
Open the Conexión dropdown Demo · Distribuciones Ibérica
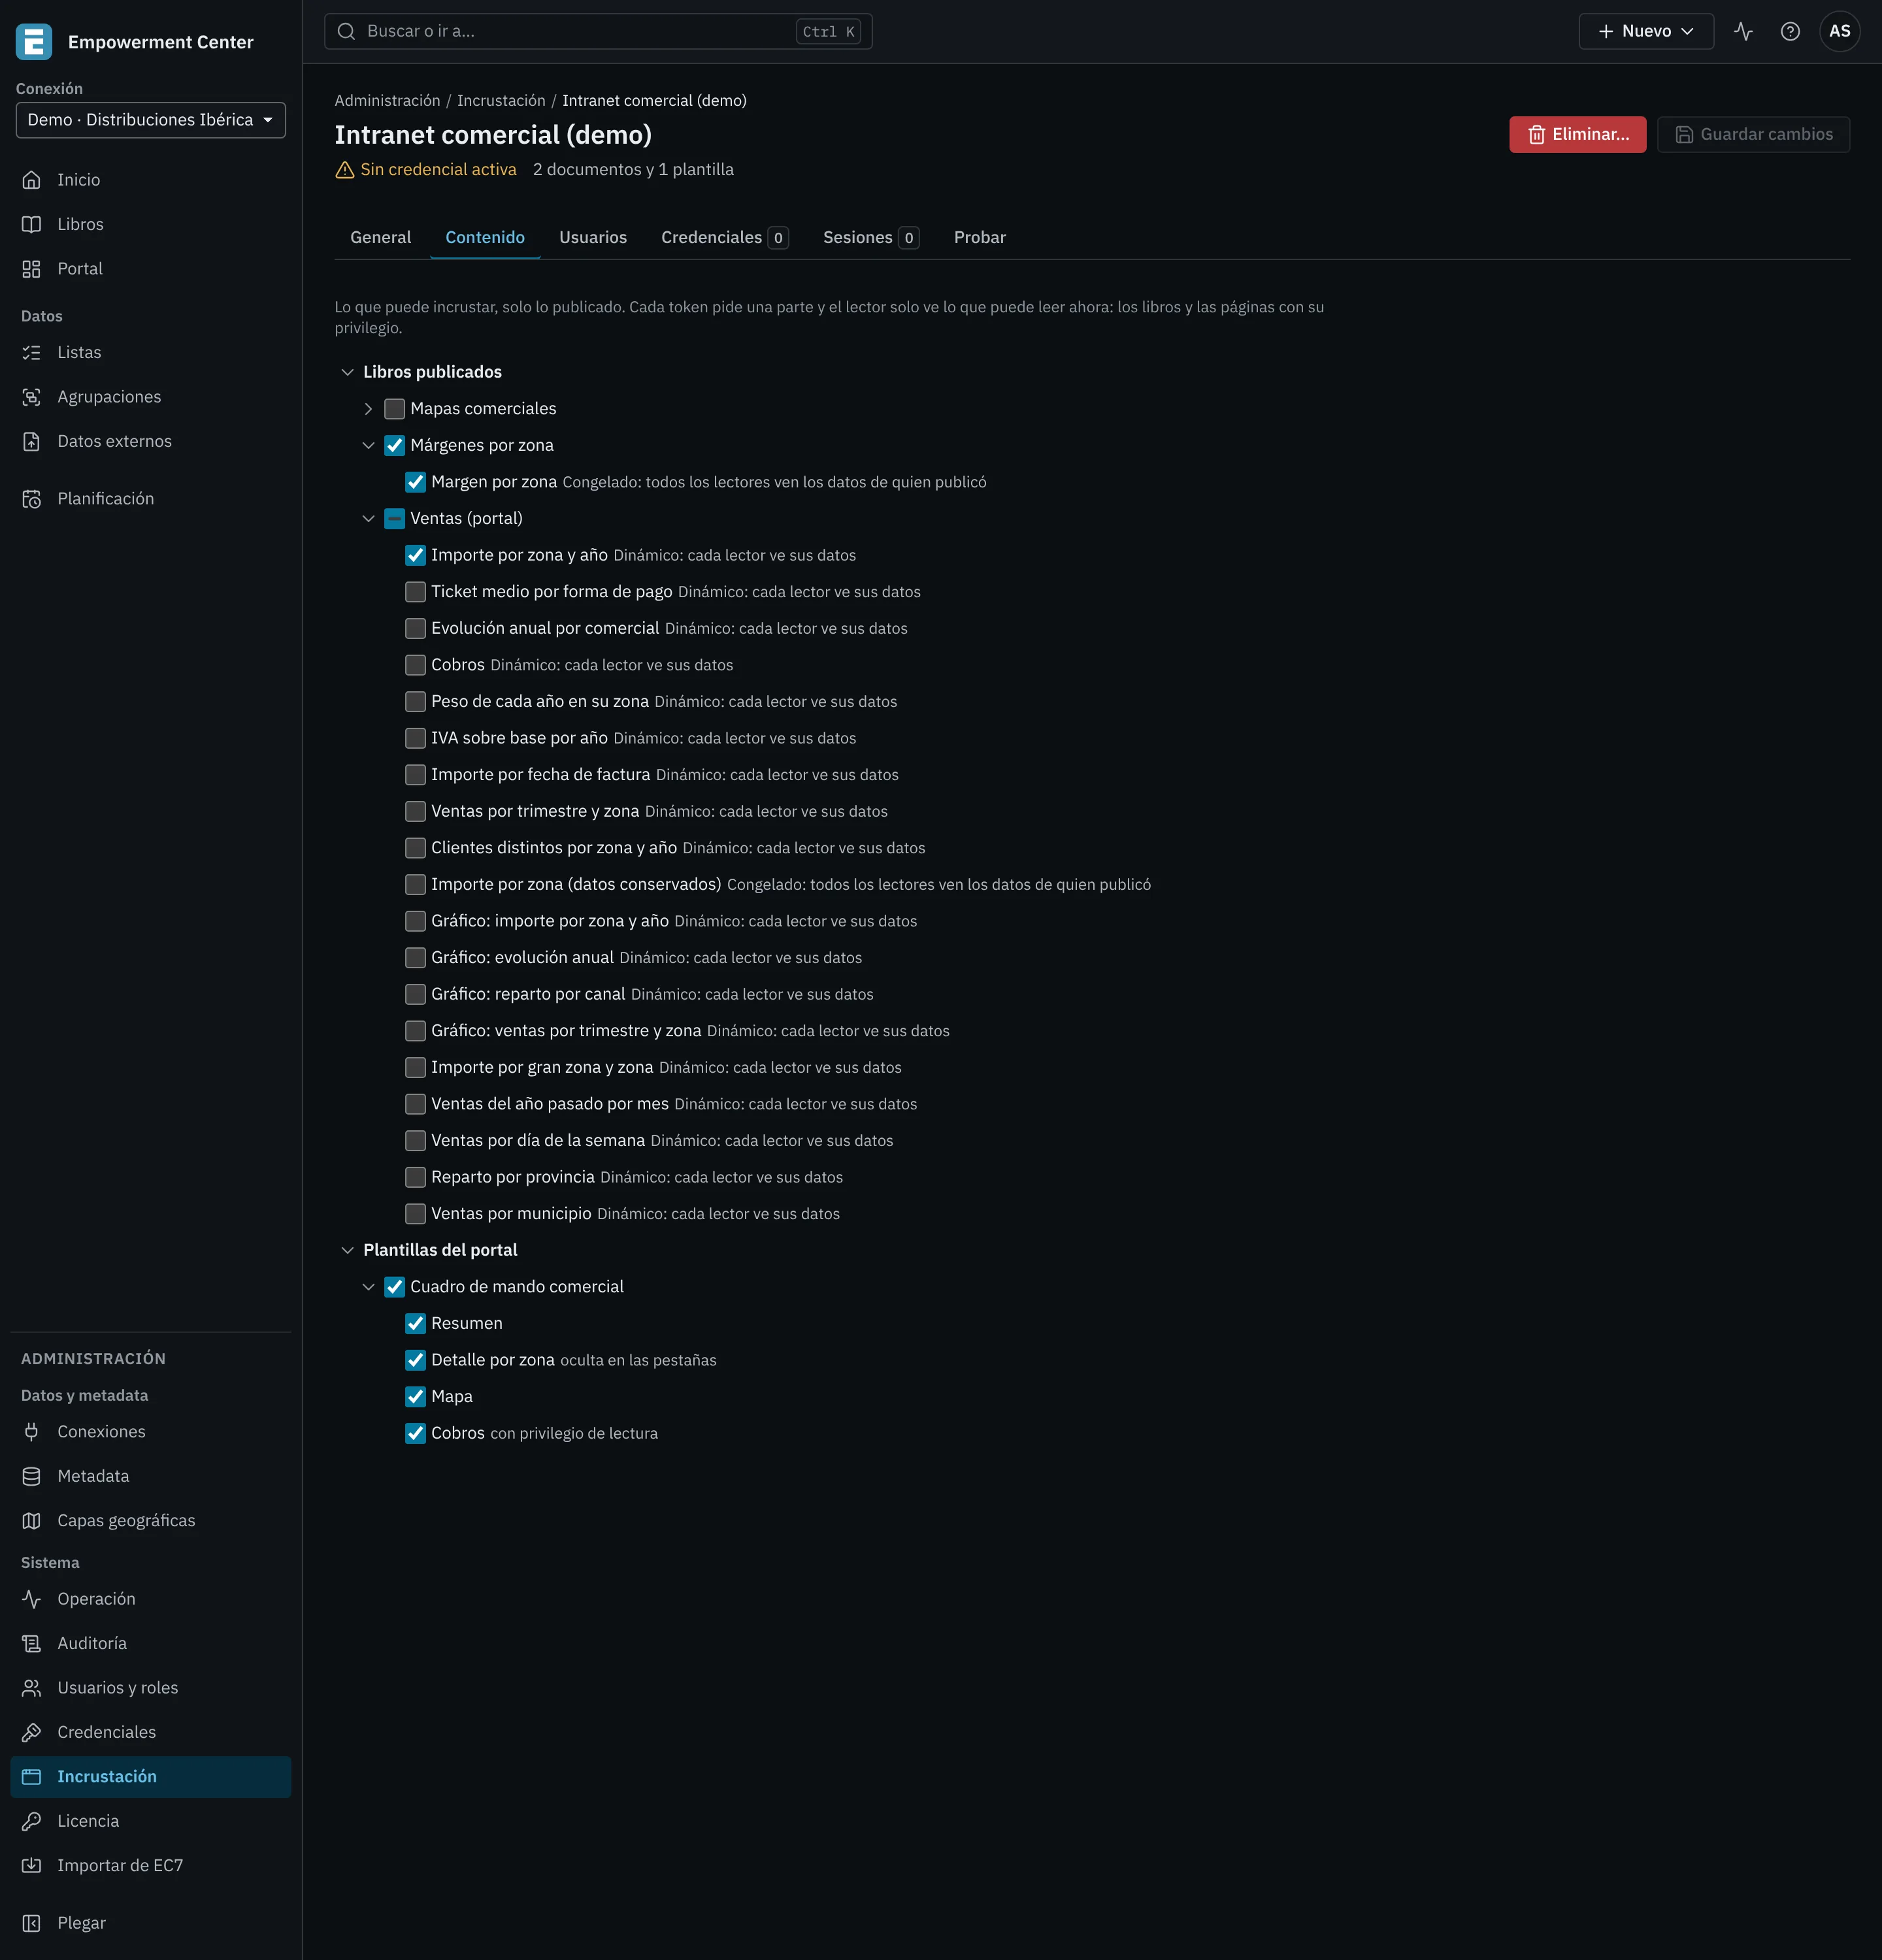[151, 120]
